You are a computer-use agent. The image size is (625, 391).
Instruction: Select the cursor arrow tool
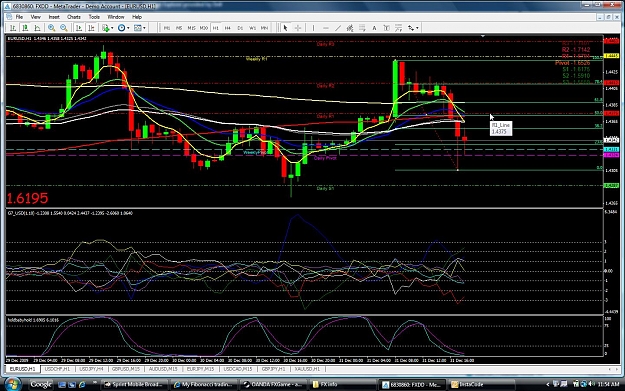click(285, 28)
